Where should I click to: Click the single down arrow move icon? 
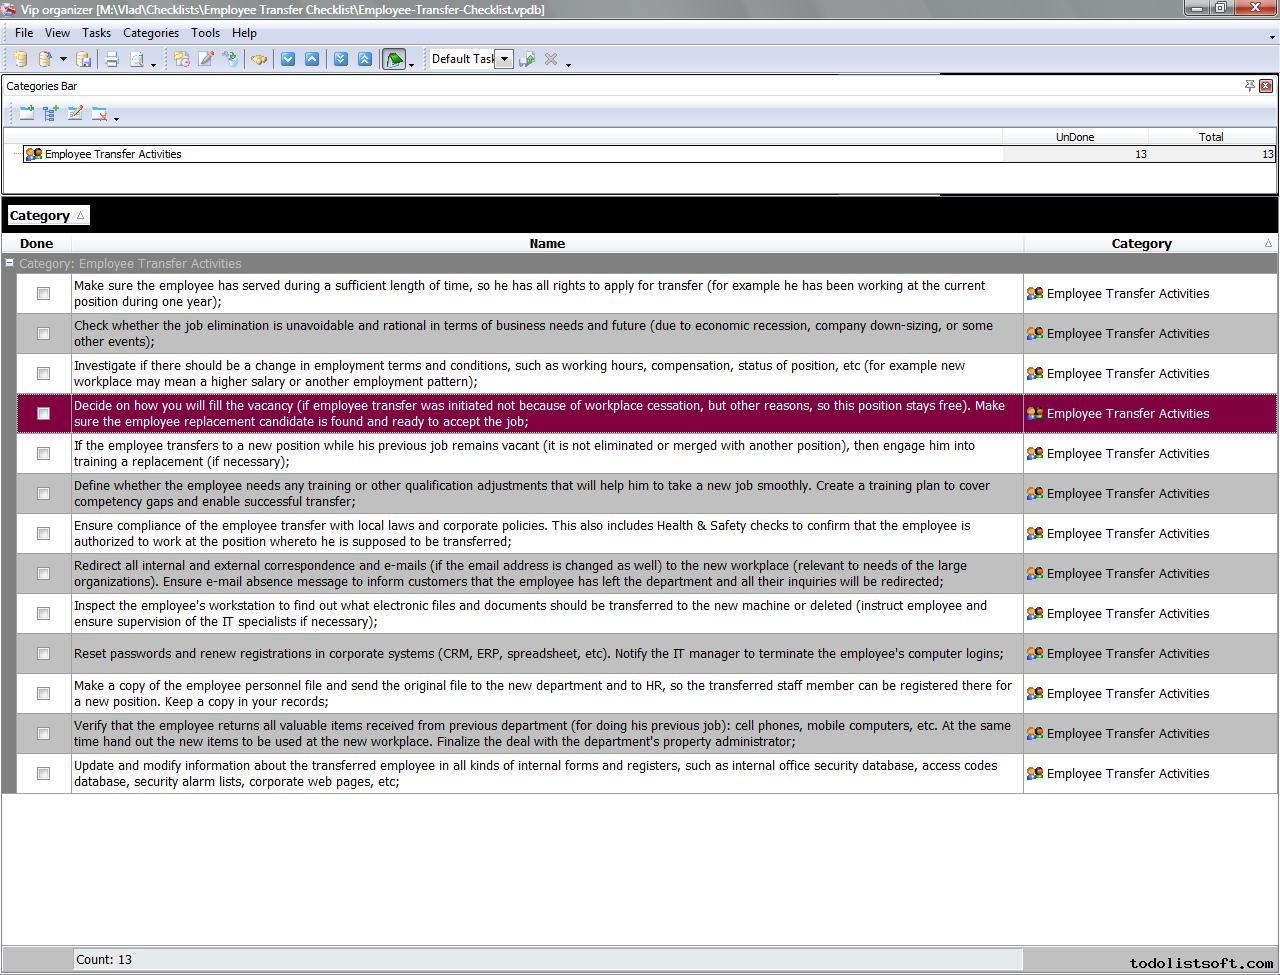point(288,59)
